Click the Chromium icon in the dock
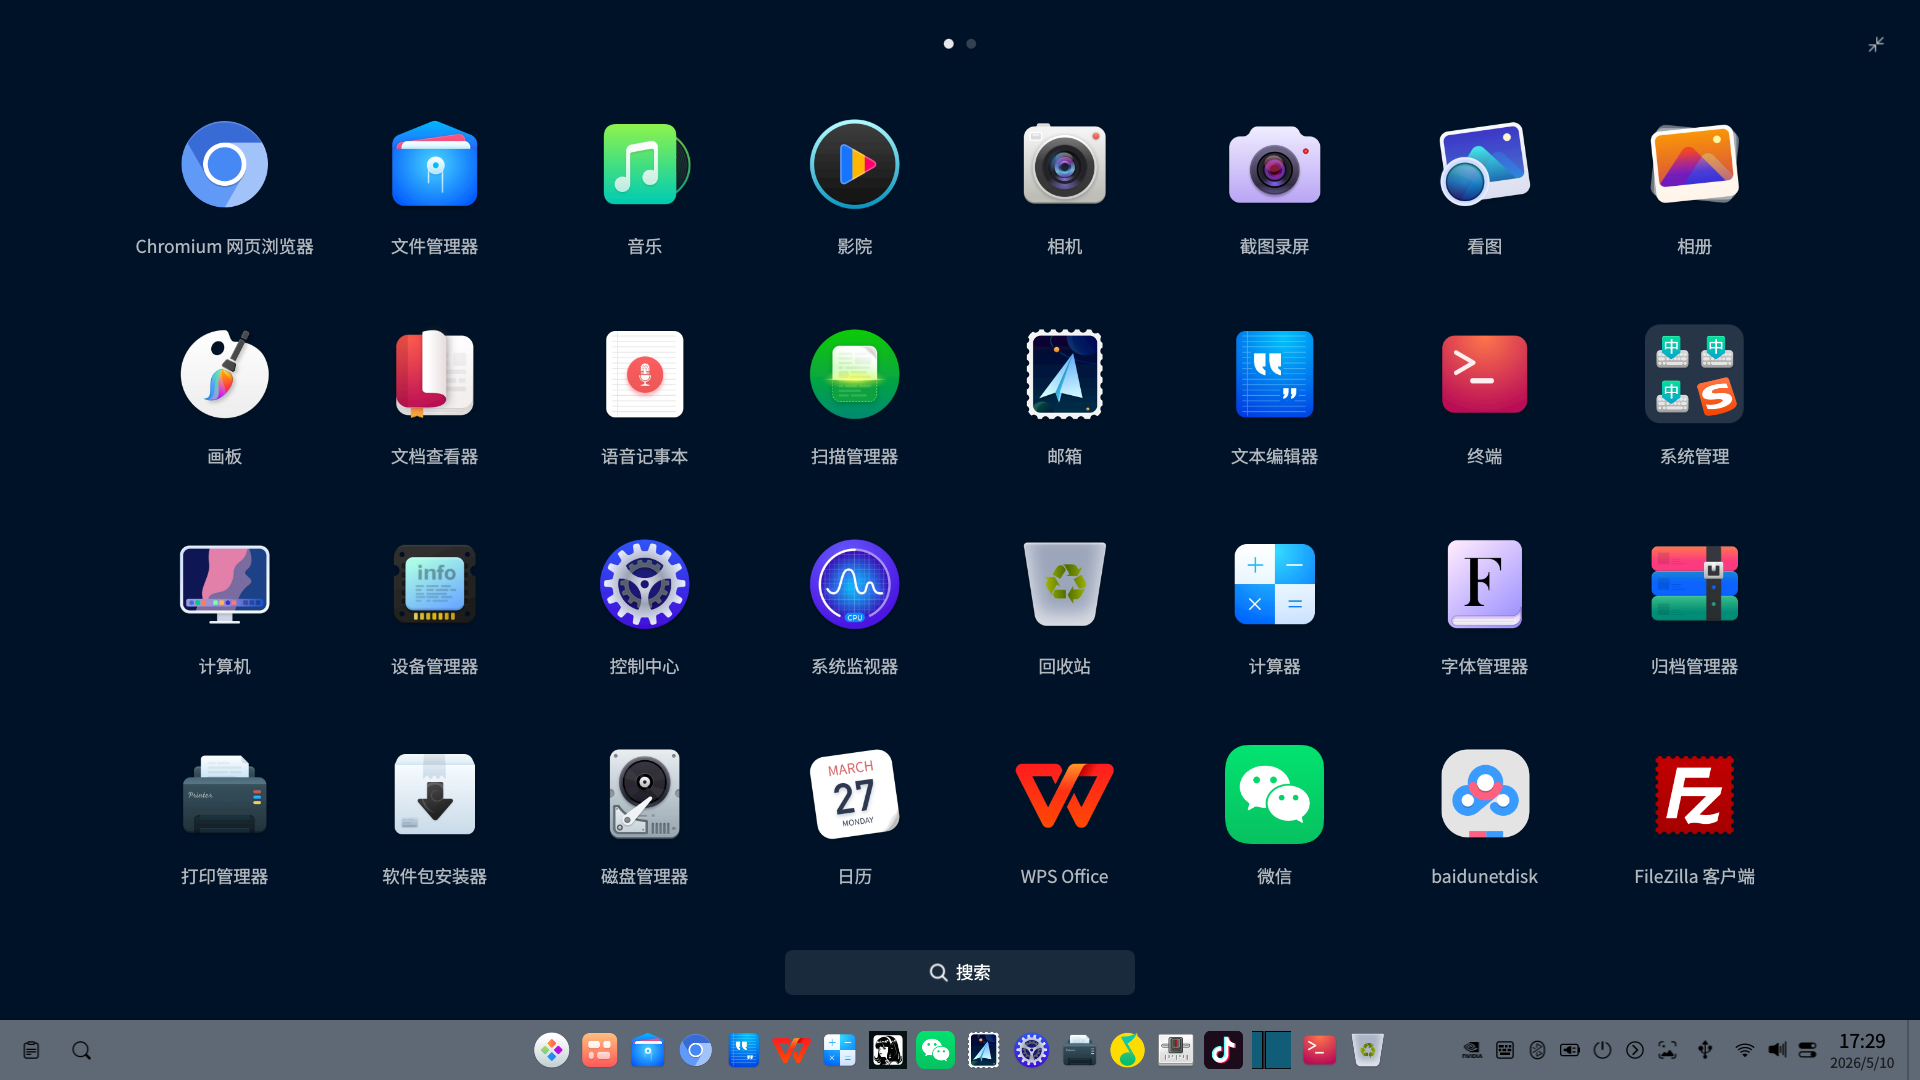1920x1080 pixels. point(695,1050)
